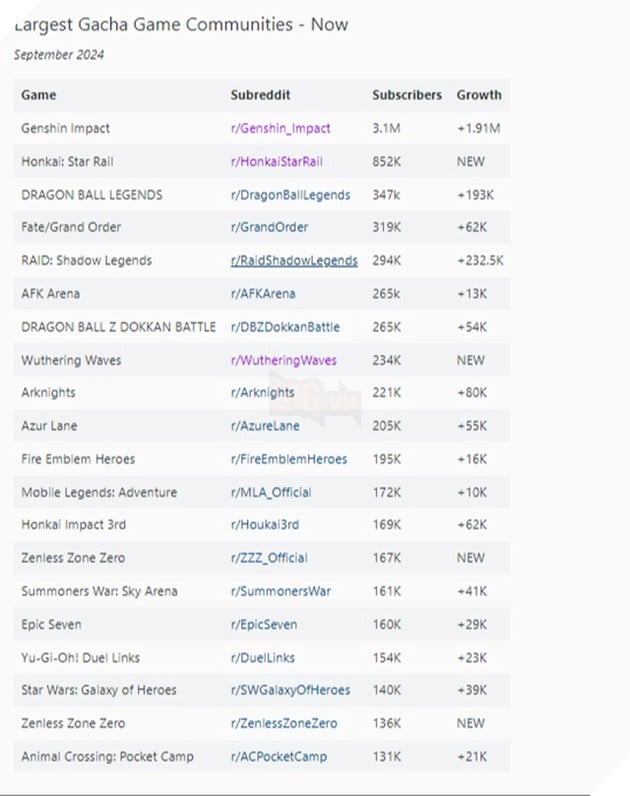Open the r/ACPocketCamp link
Viewport: 630px width, 796px height.
(x=278, y=756)
